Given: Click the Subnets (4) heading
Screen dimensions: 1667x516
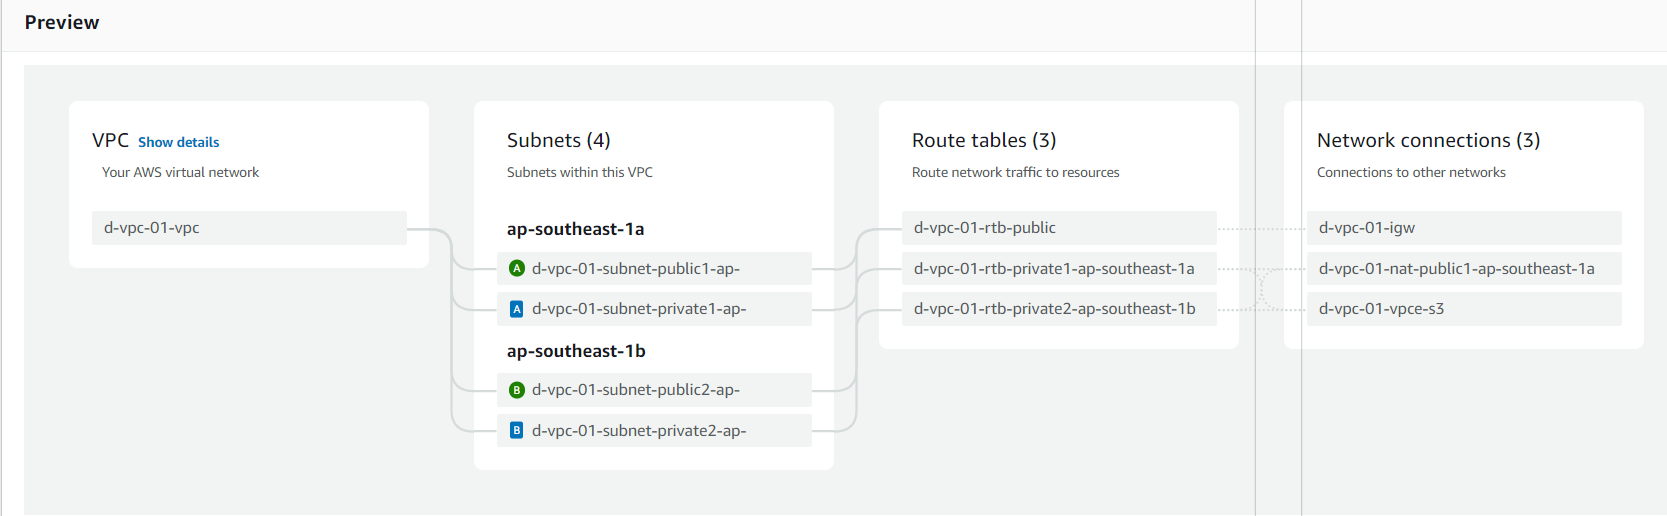Looking at the screenshot, I should click(x=559, y=140).
